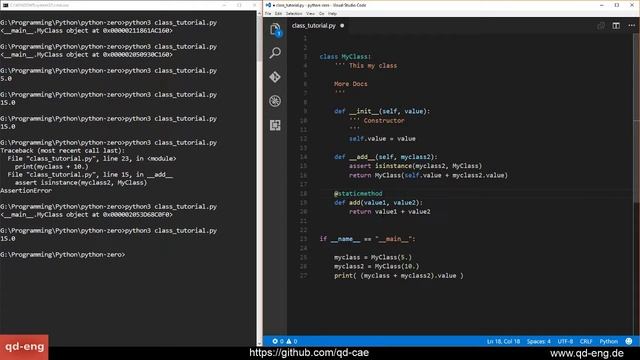Open the View menu in VS Code
Viewport: 640px width, 360px height.
[x=310, y=13]
